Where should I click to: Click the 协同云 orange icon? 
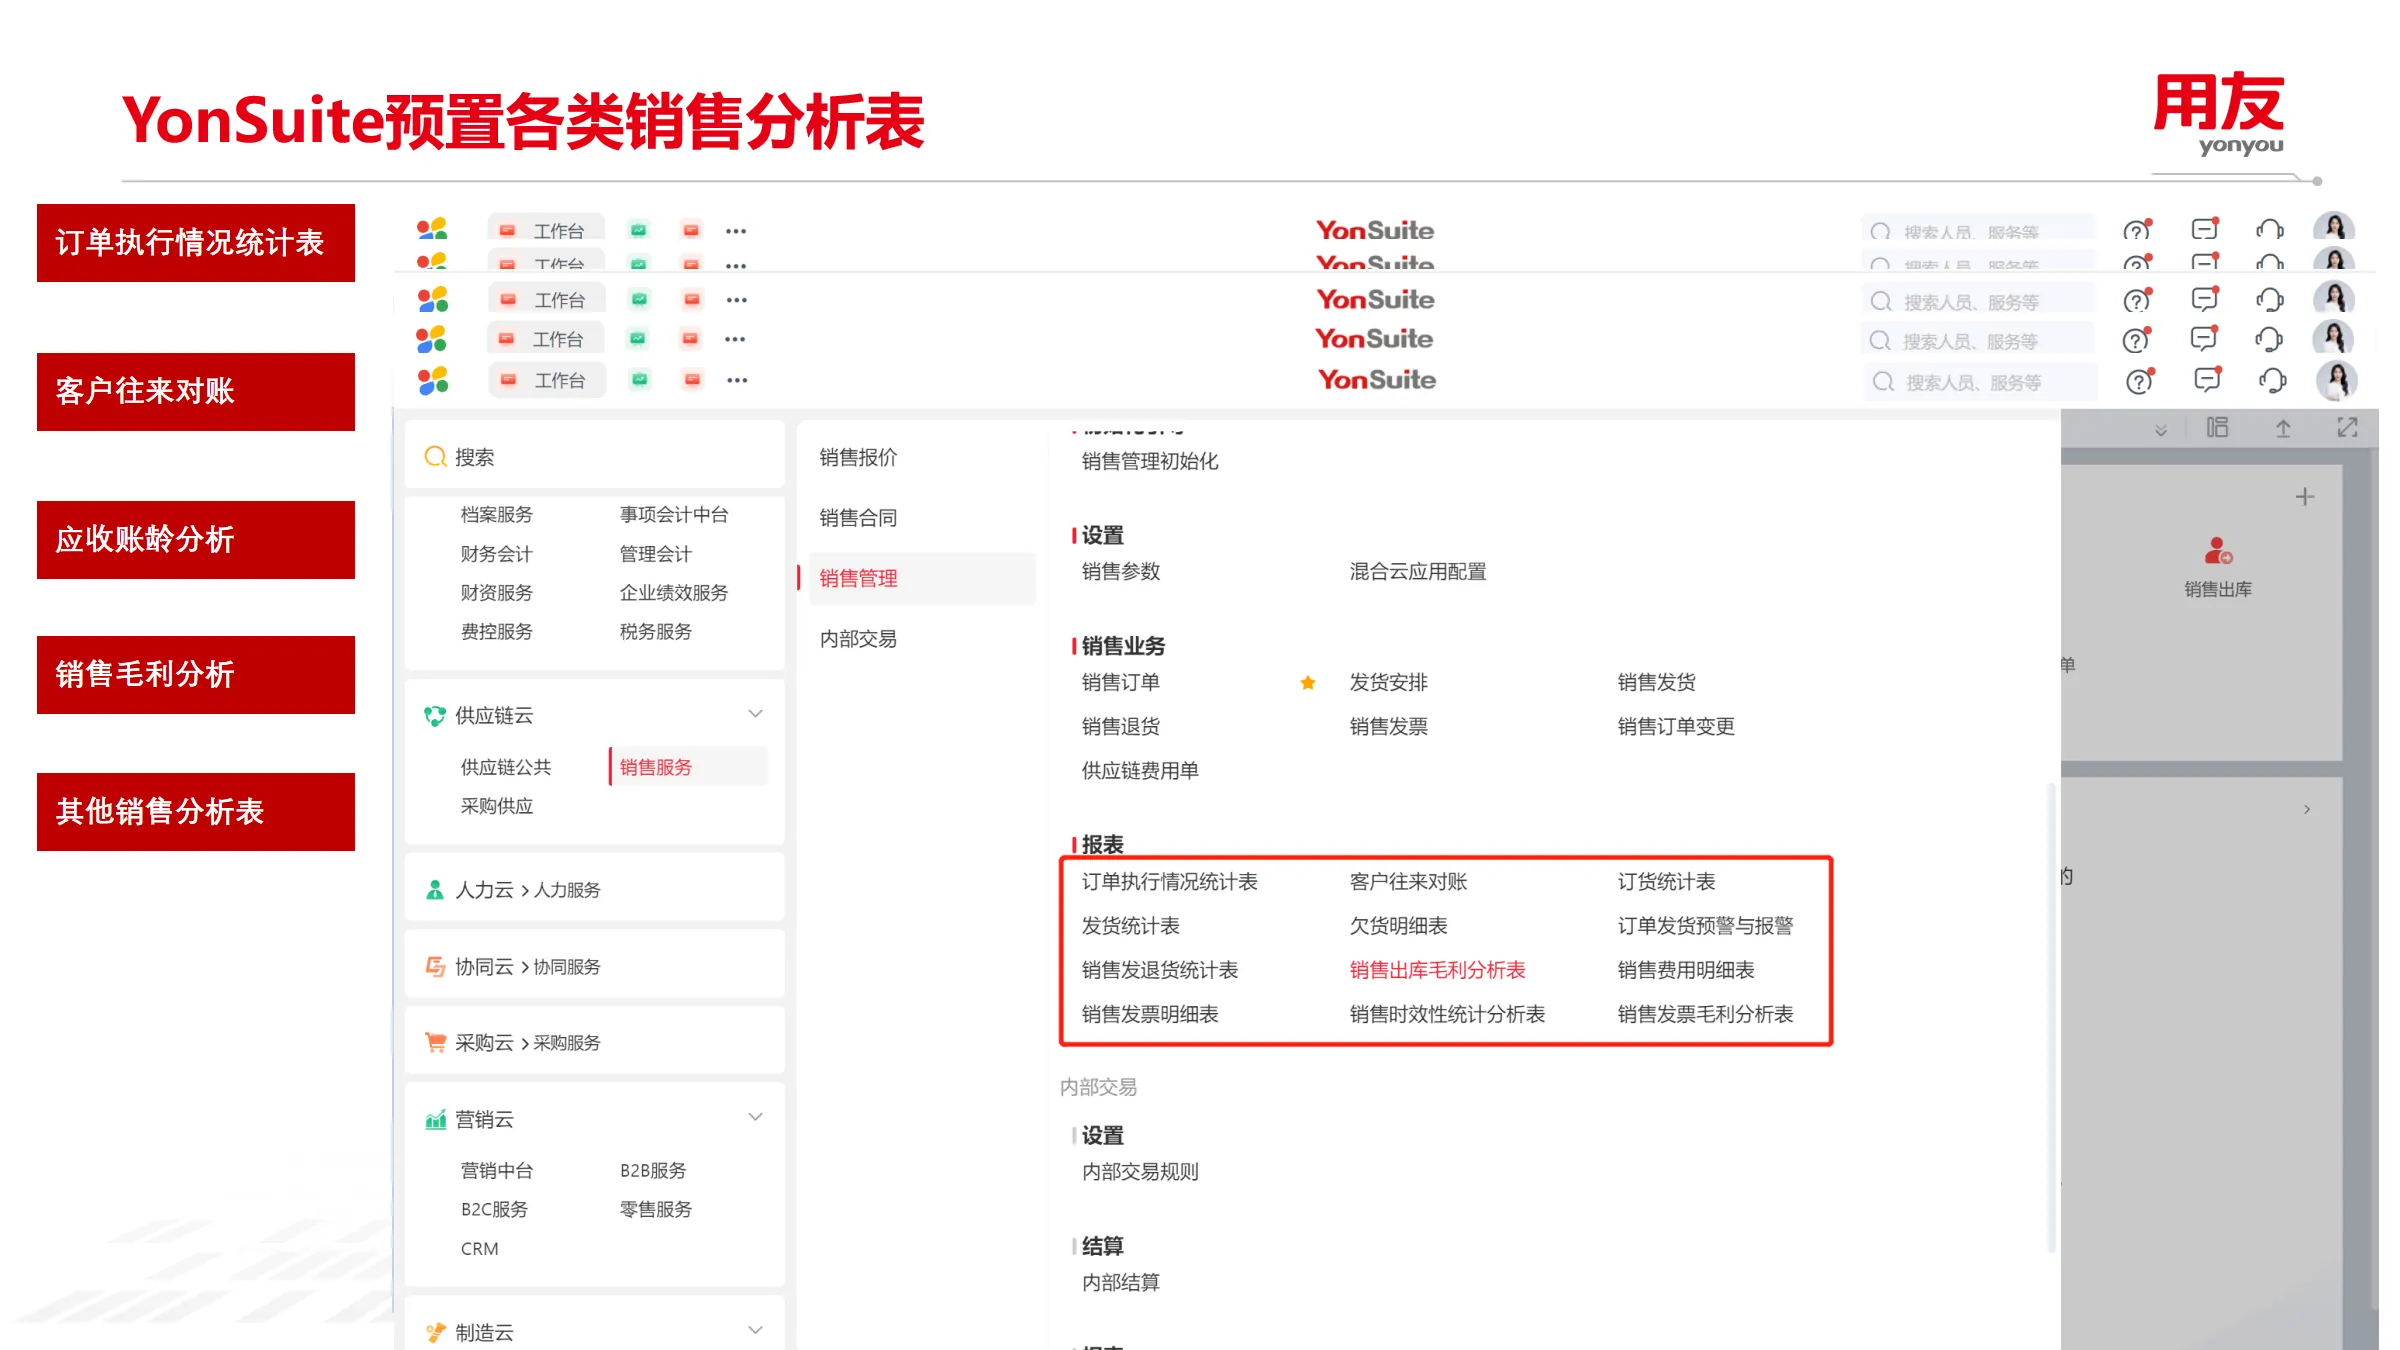pyautogui.click(x=435, y=967)
